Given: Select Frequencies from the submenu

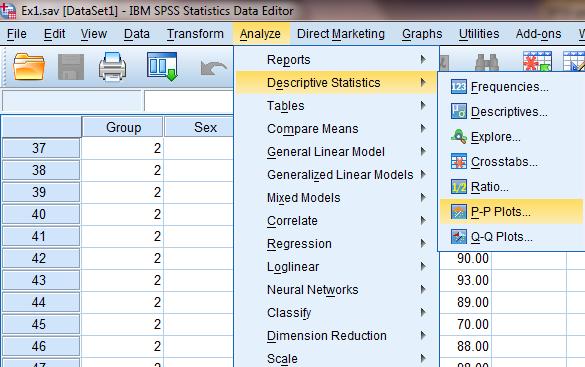Looking at the screenshot, I should pos(510,87).
